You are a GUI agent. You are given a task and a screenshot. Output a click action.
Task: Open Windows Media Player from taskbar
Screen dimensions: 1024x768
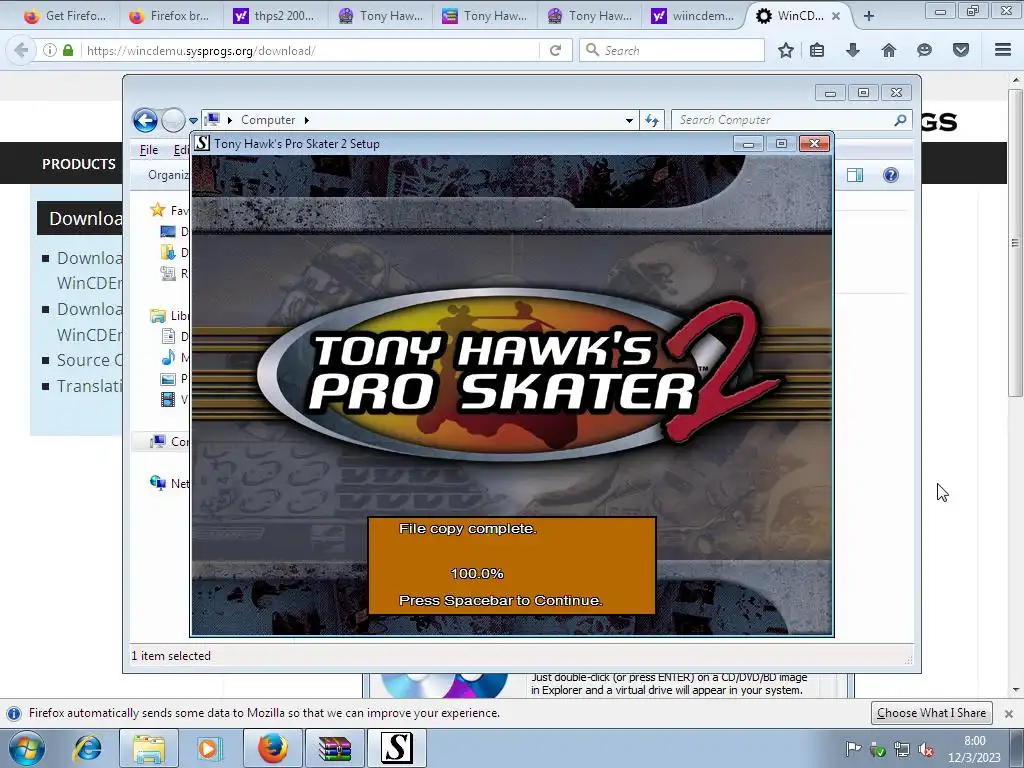(208, 748)
